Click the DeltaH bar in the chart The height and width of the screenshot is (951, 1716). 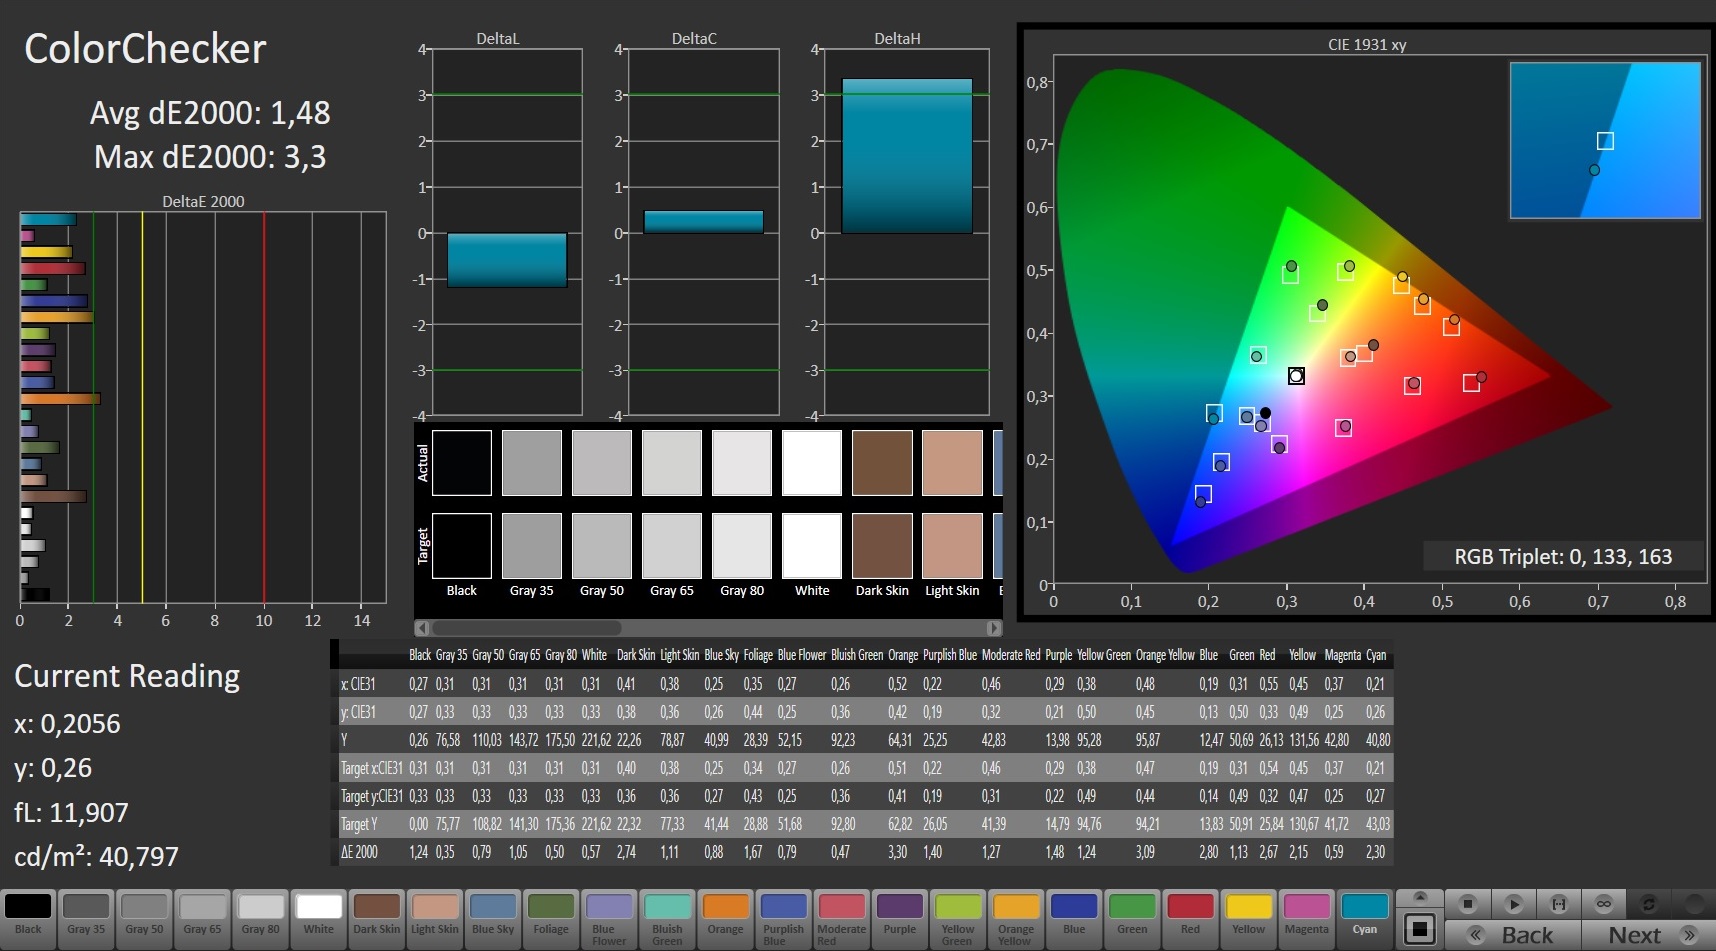coord(907,156)
